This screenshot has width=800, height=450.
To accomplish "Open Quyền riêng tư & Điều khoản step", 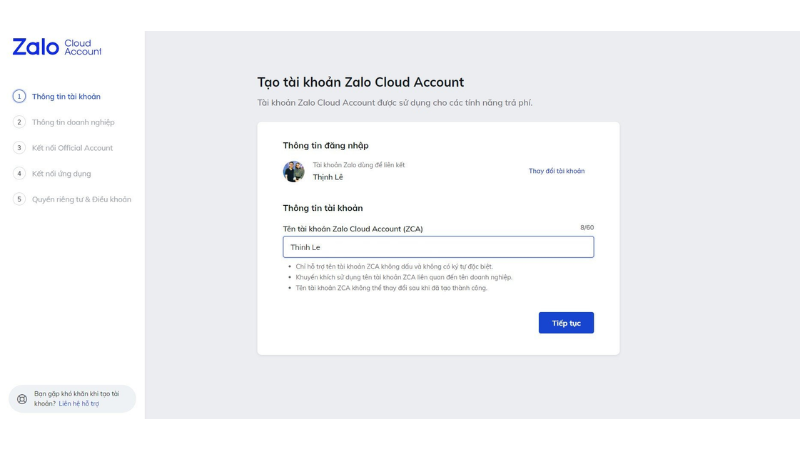I will click(81, 199).
